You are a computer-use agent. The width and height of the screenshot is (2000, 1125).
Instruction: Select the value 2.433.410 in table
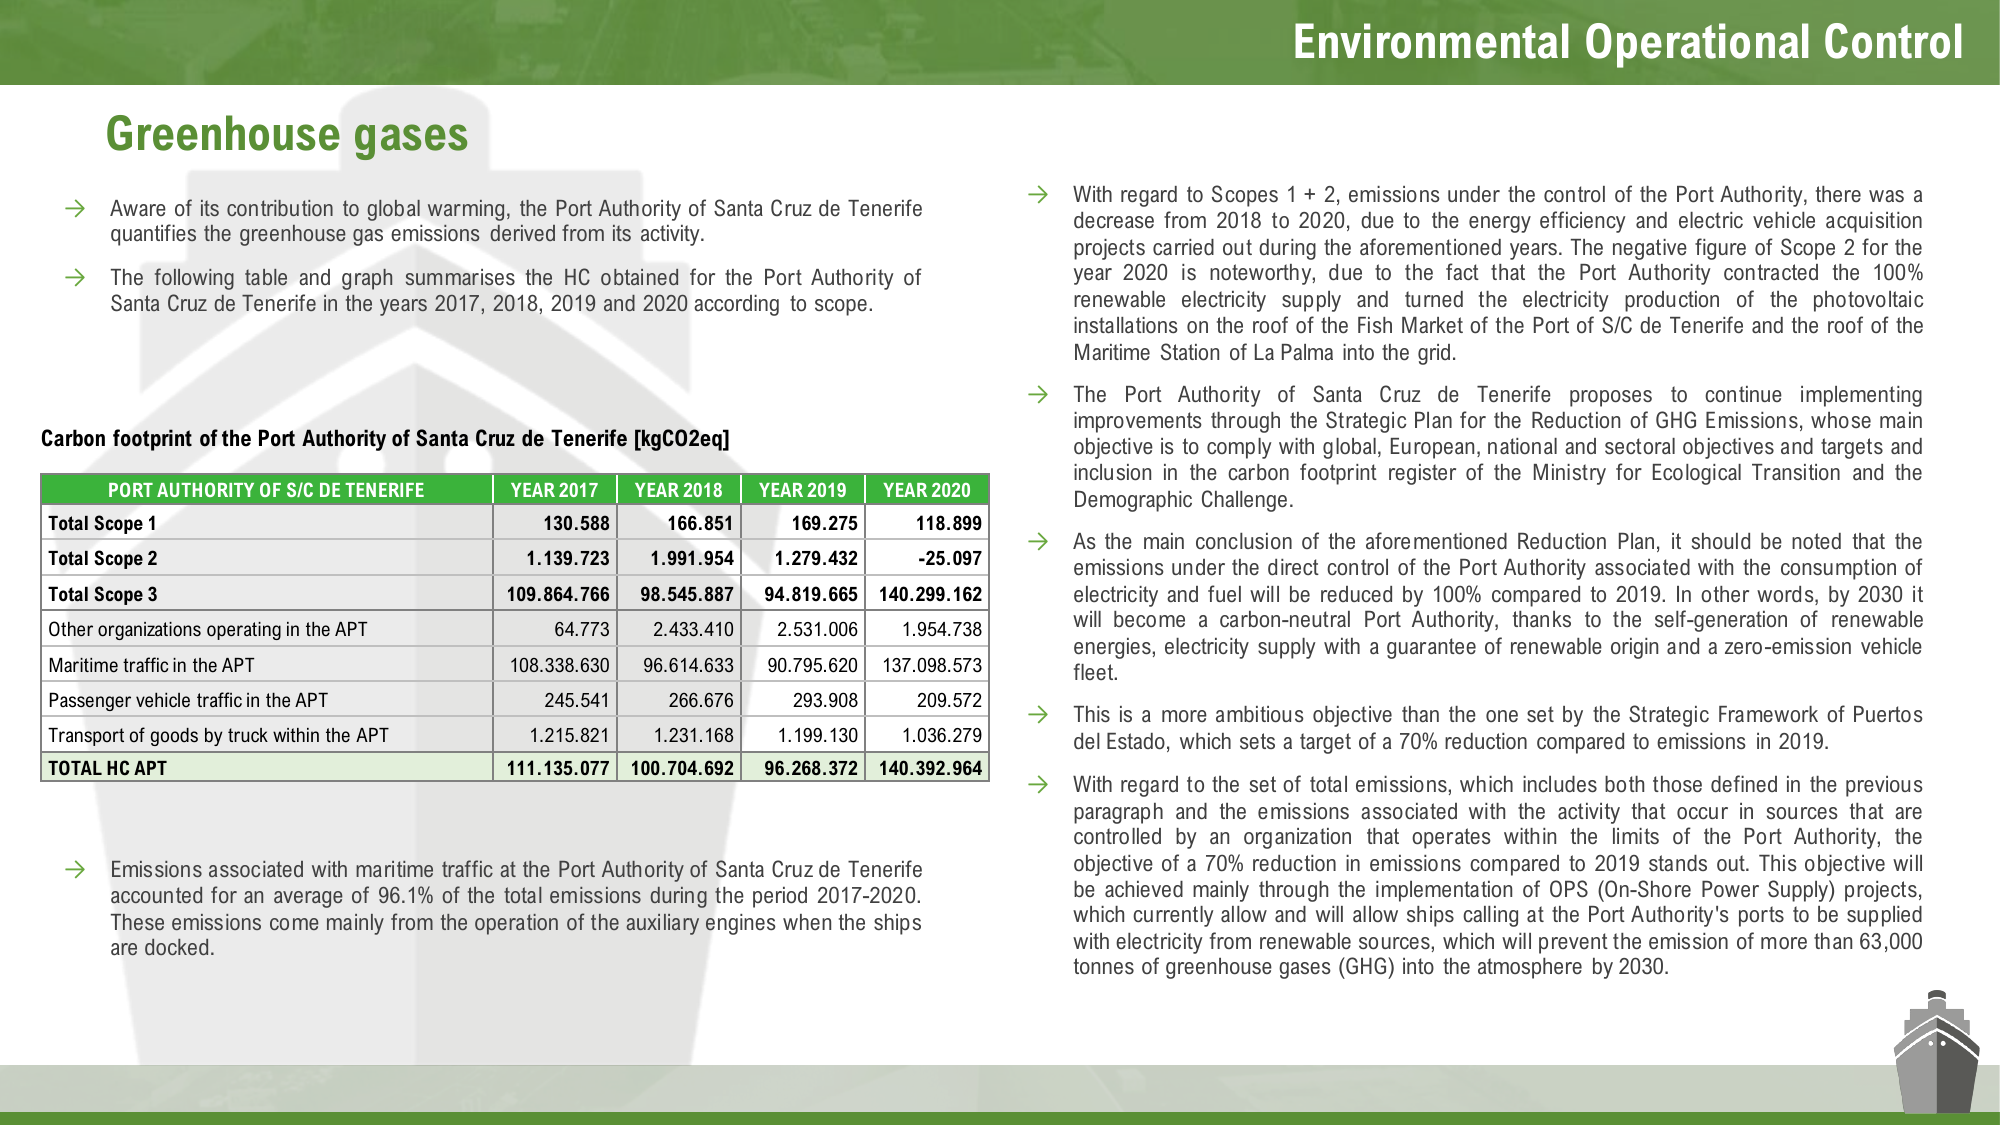tap(693, 629)
